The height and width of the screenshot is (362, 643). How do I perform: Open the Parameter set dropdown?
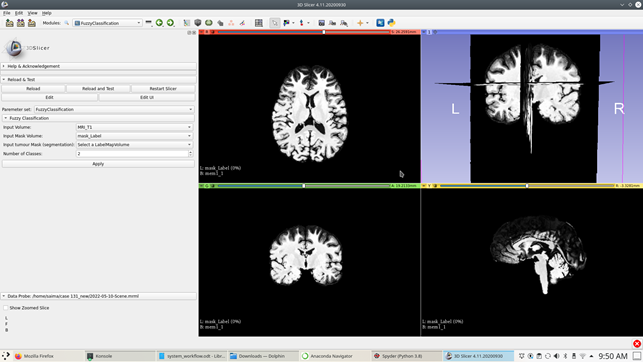click(x=114, y=109)
